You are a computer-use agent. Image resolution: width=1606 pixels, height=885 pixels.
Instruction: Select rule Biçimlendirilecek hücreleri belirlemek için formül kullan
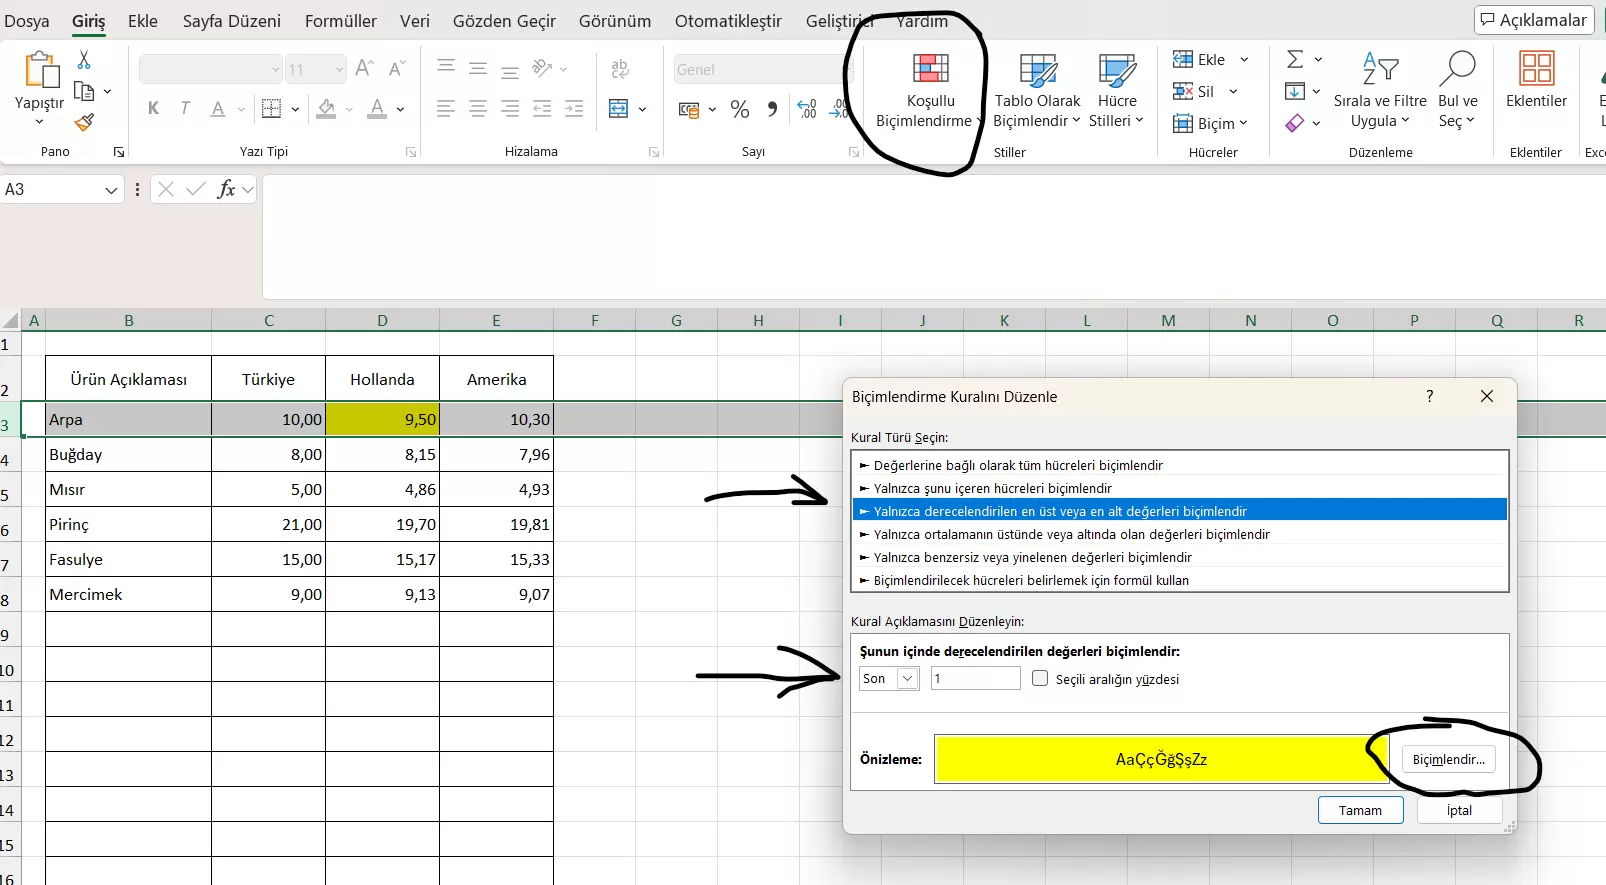pyautogui.click(x=1031, y=580)
